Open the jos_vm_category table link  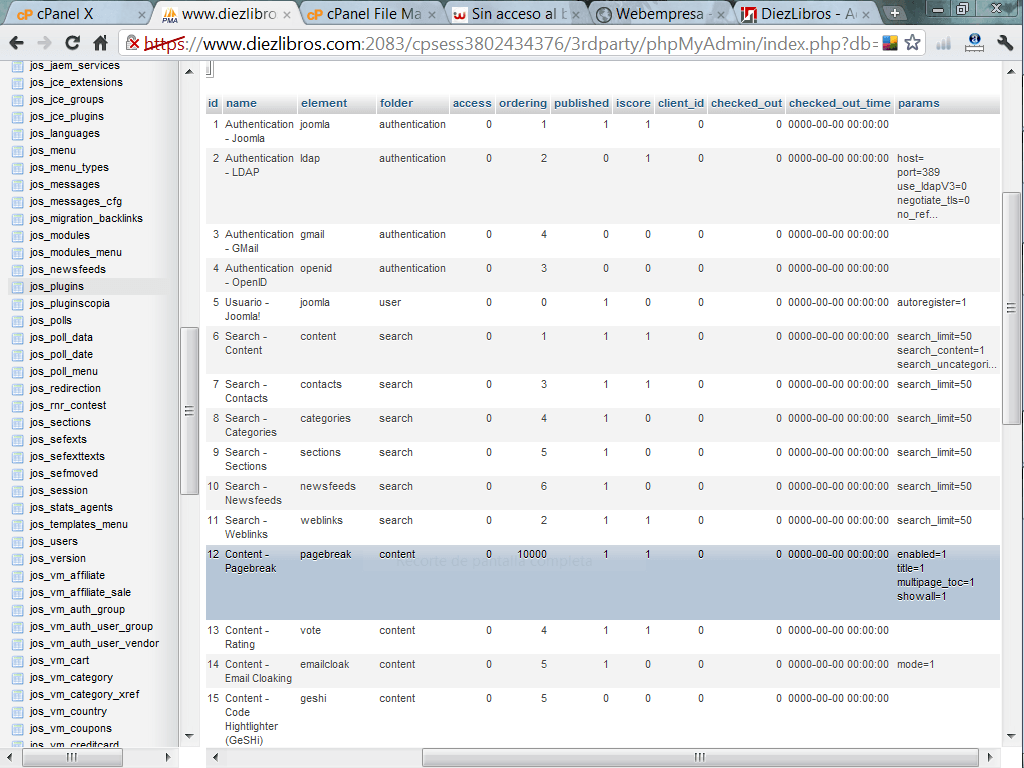pos(71,677)
